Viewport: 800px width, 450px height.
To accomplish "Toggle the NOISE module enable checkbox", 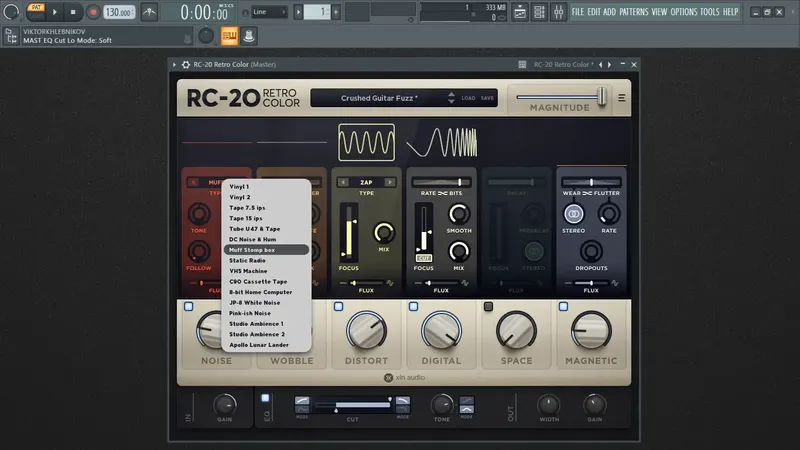I will 189,307.
